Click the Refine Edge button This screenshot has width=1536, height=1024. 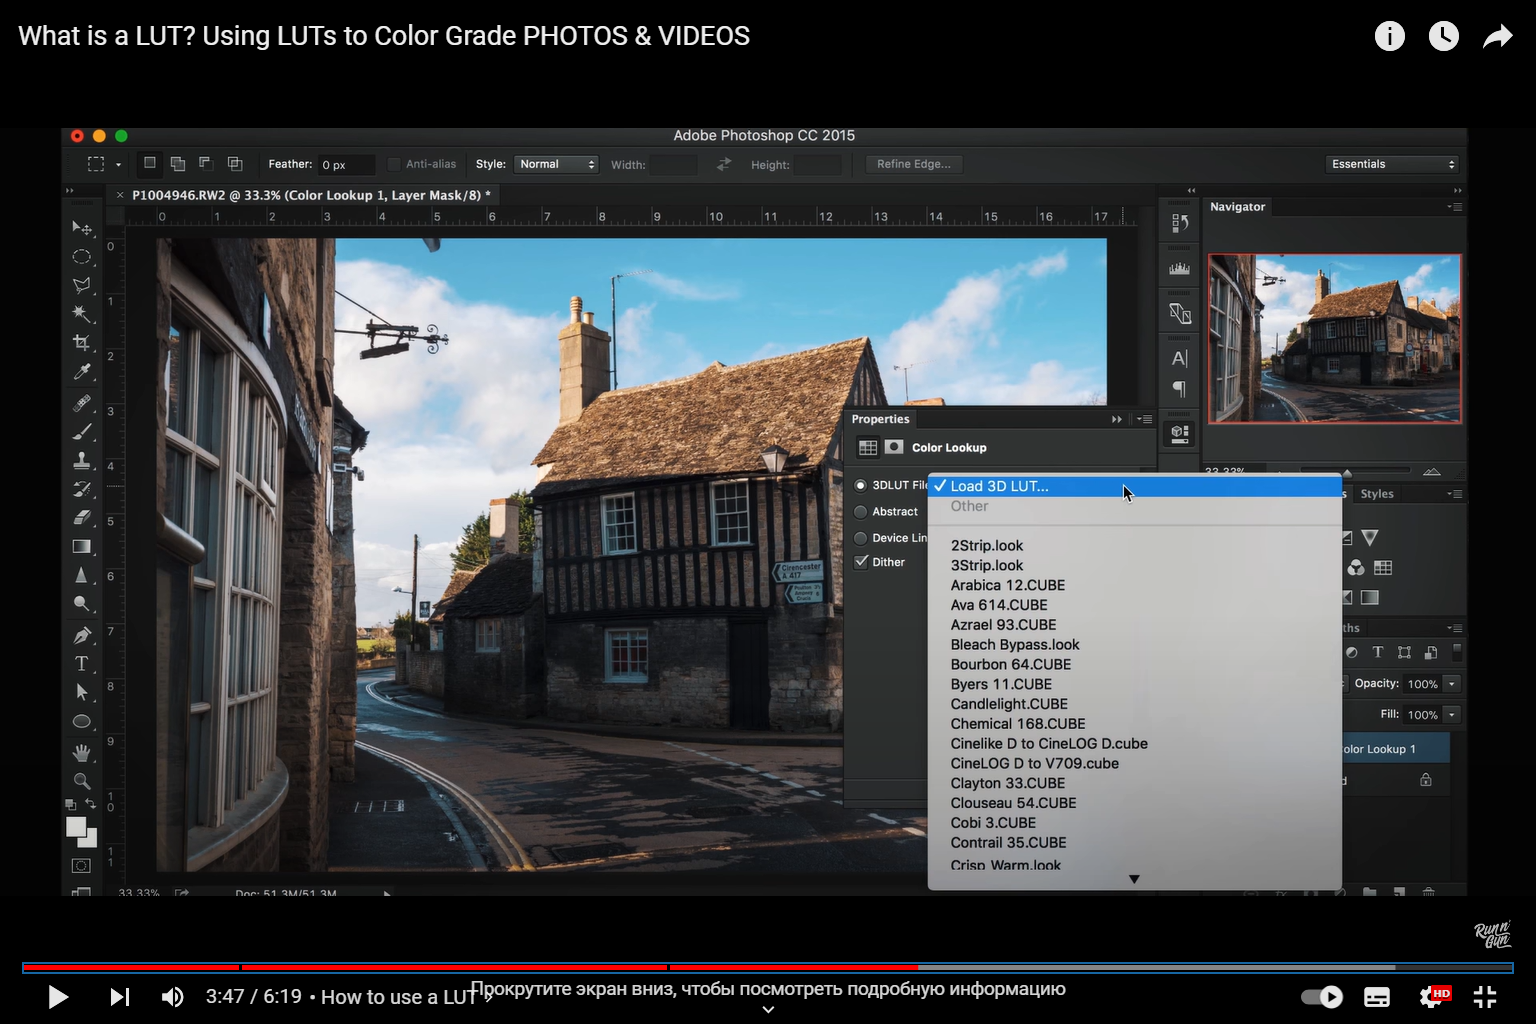tap(913, 164)
